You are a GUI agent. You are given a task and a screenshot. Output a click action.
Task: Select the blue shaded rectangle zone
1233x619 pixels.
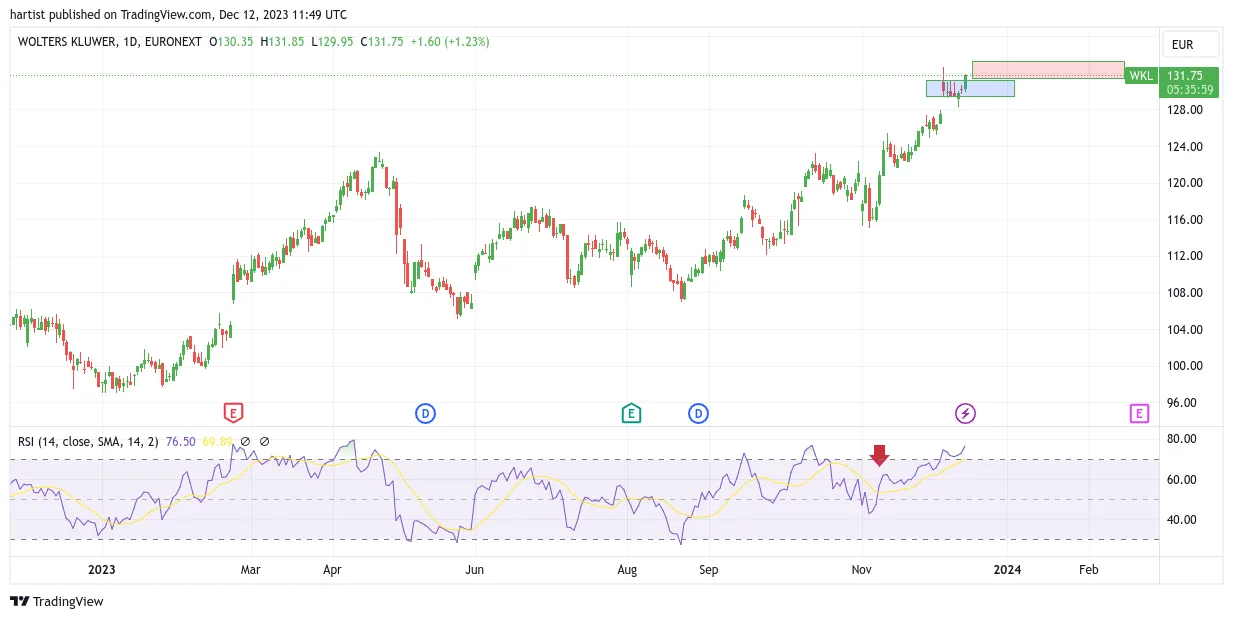(x=970, y=88)
